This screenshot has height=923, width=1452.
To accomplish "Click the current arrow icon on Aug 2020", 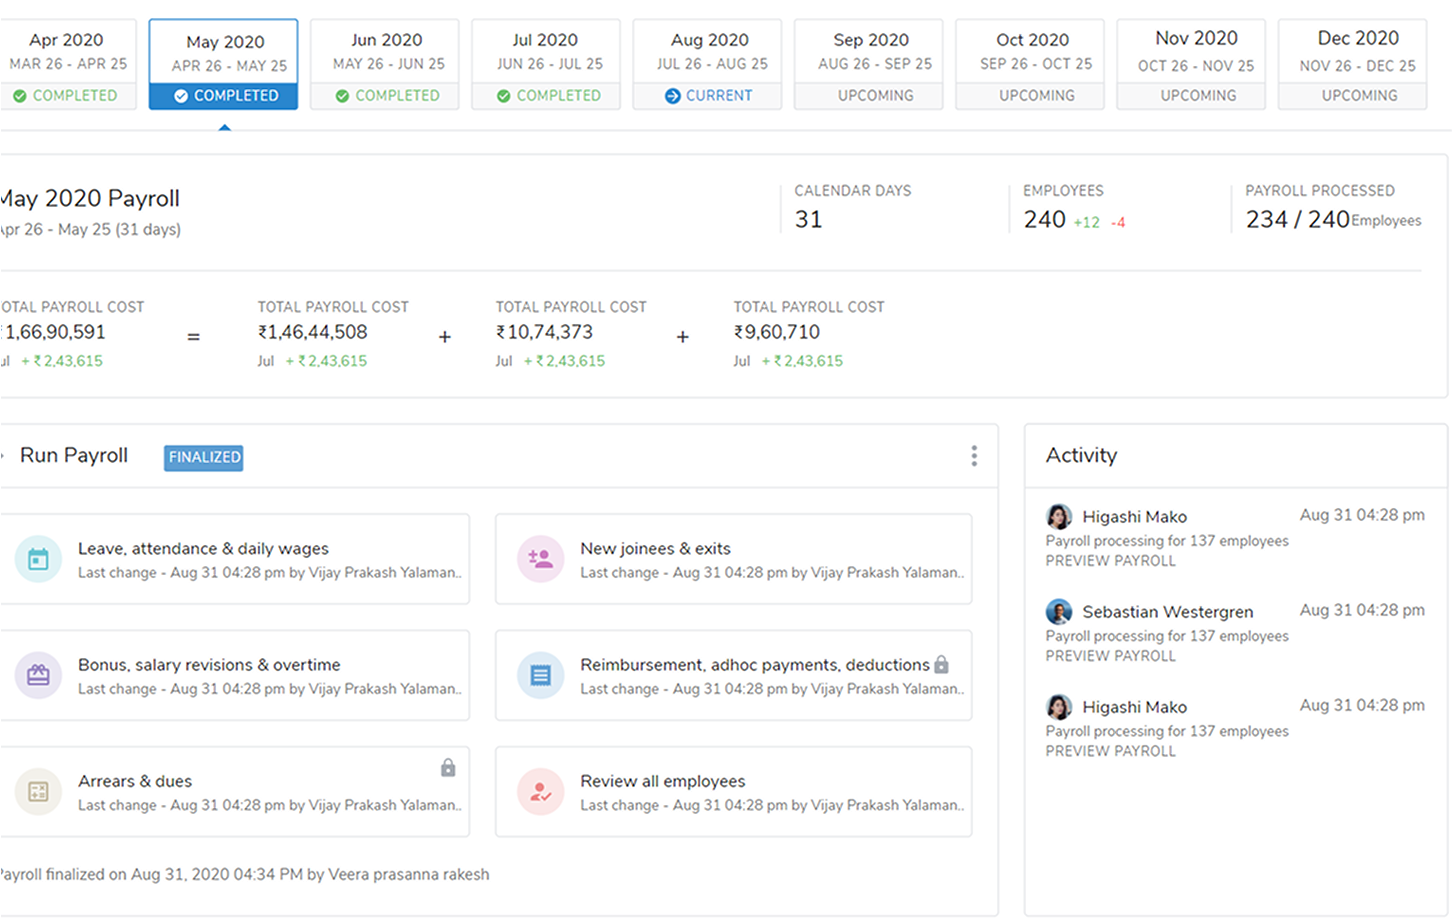I will click(x=672, y=96).
